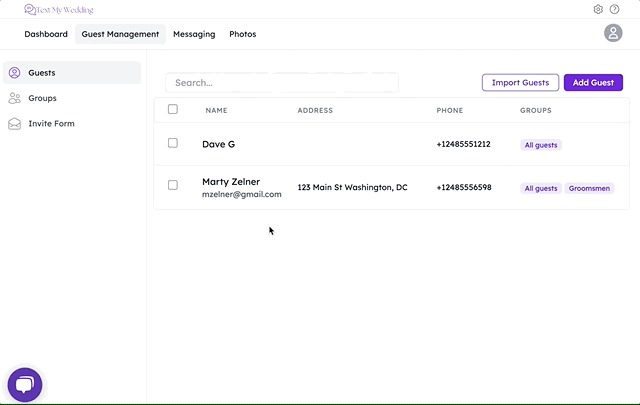
Task: Open the Messaging tab
Action: (194, 34)
